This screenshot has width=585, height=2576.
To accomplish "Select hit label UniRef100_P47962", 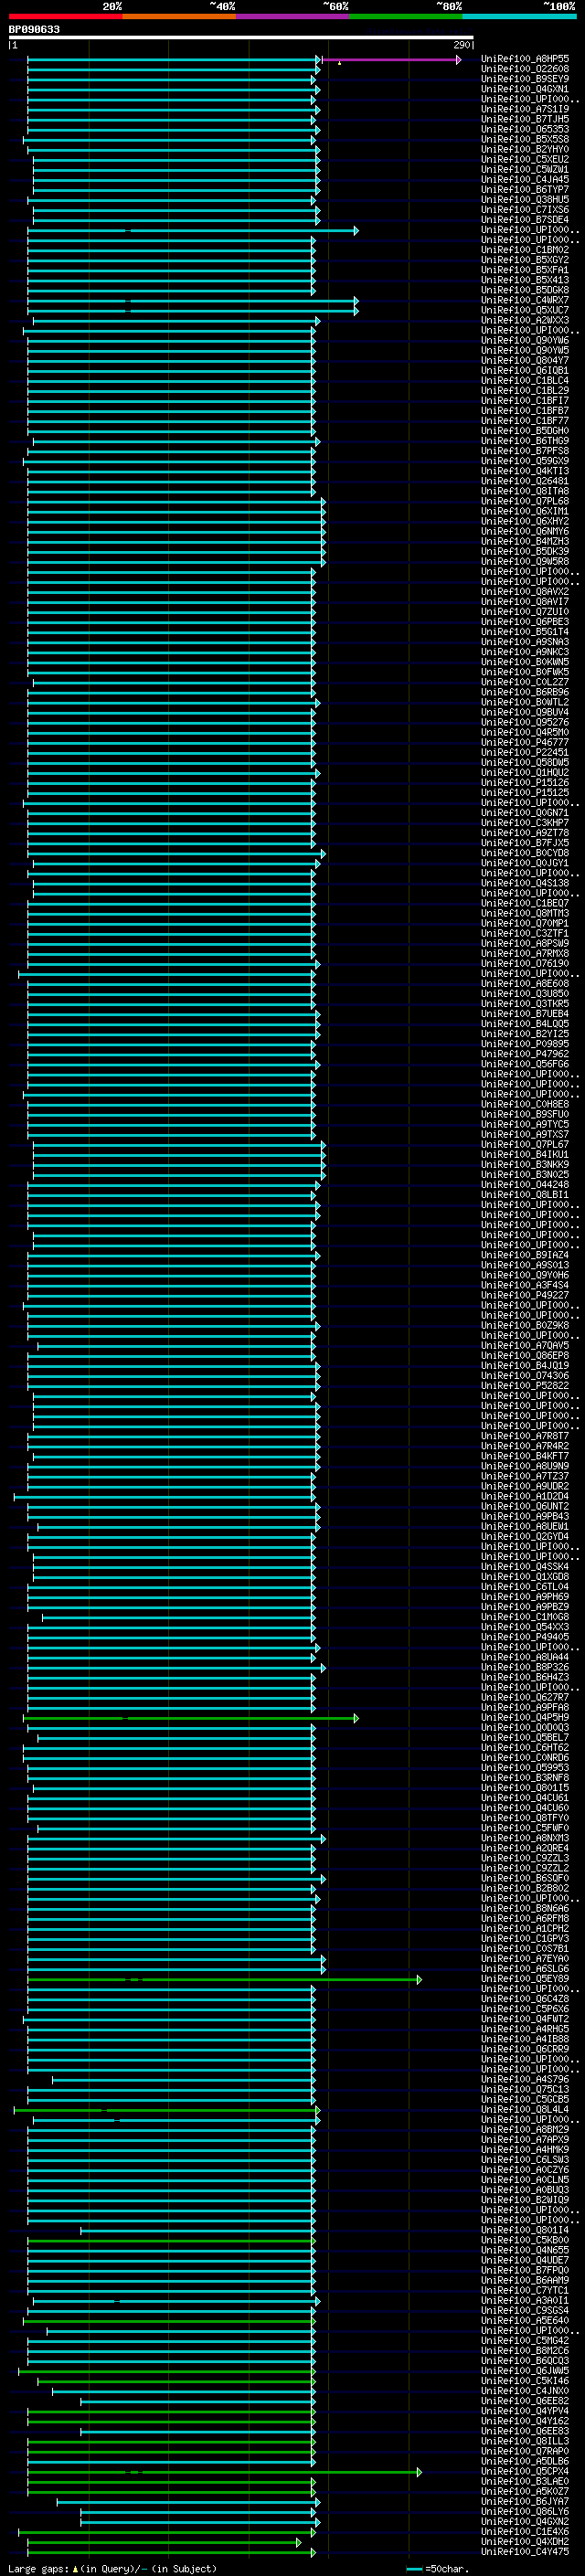I will 524,1054.
